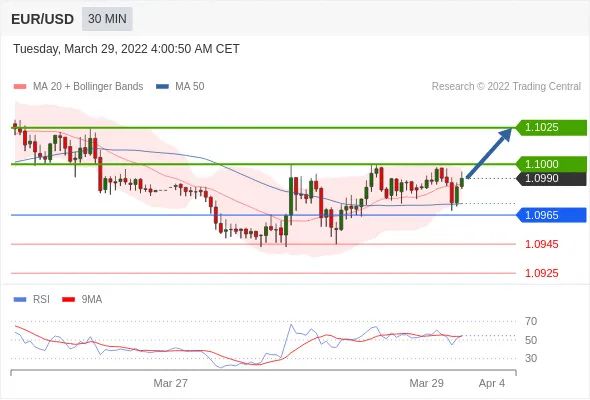Click the blue upward trend arrow
The image size is (590, 400).
489,153
